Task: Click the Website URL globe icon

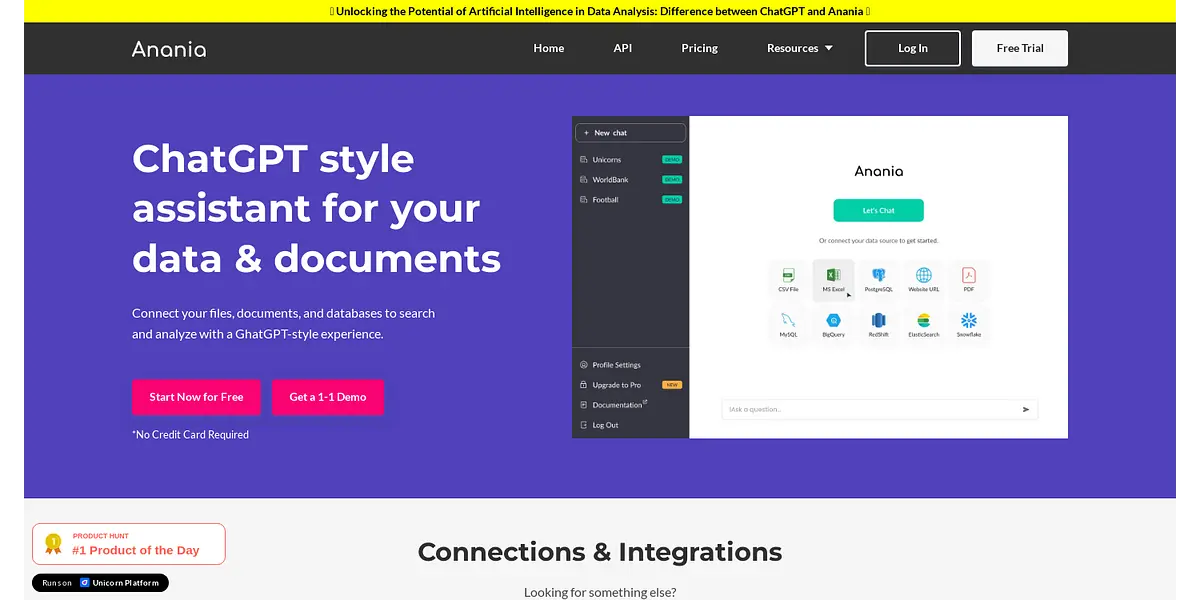Action: 924,276
